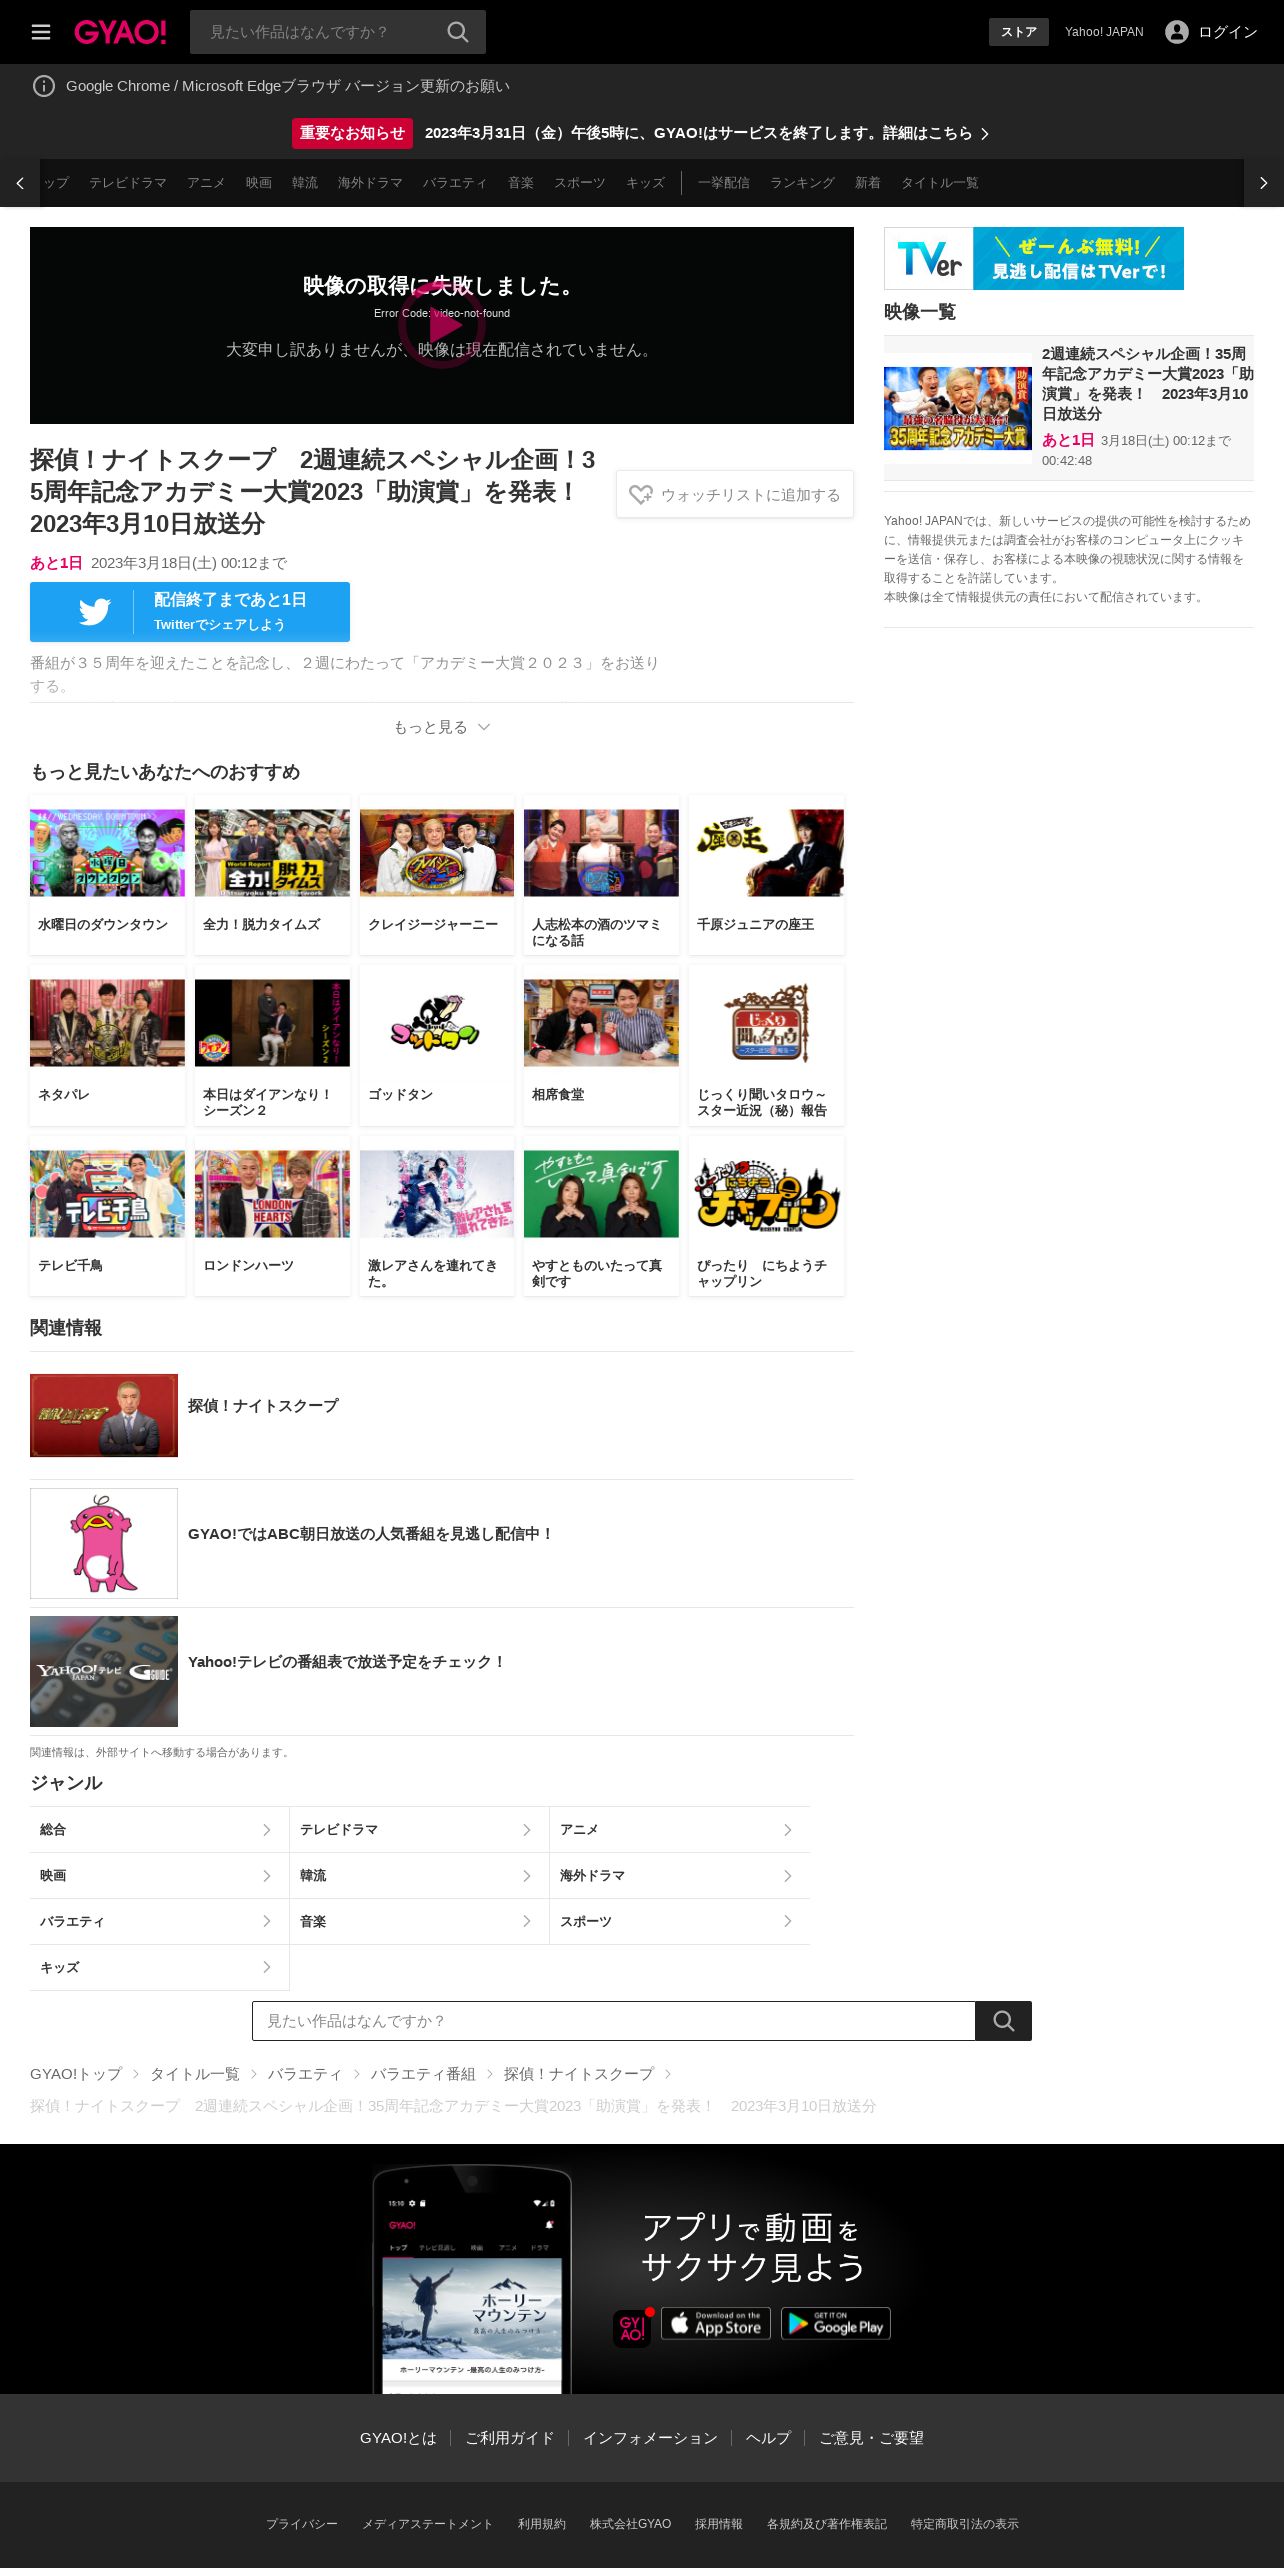Open the テレビドラマ genre row in genre list
1284x2568 pixels.
coord(419,1829)
